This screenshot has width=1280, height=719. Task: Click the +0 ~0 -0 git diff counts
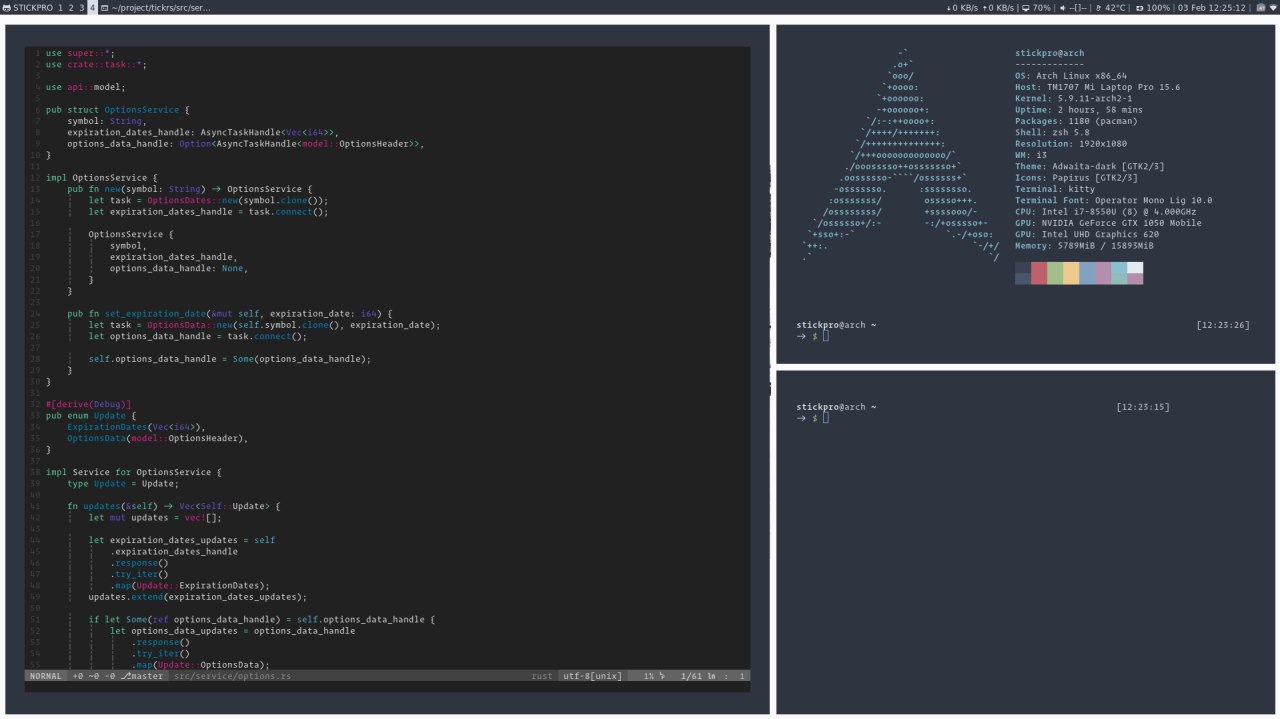tap(94, 676)
